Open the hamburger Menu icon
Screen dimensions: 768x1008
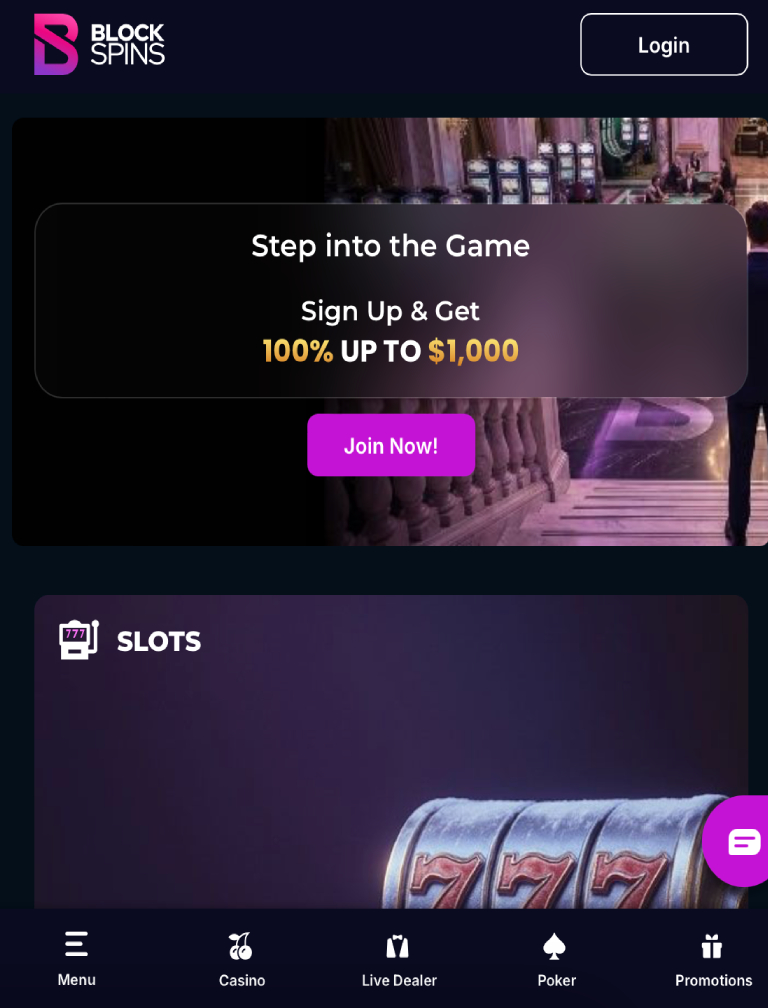pyautogui.click(x=76, y=945)
